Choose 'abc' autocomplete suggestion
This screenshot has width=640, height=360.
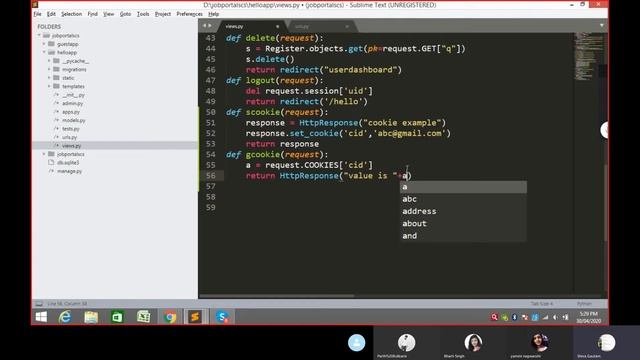[x=463, y=199]
